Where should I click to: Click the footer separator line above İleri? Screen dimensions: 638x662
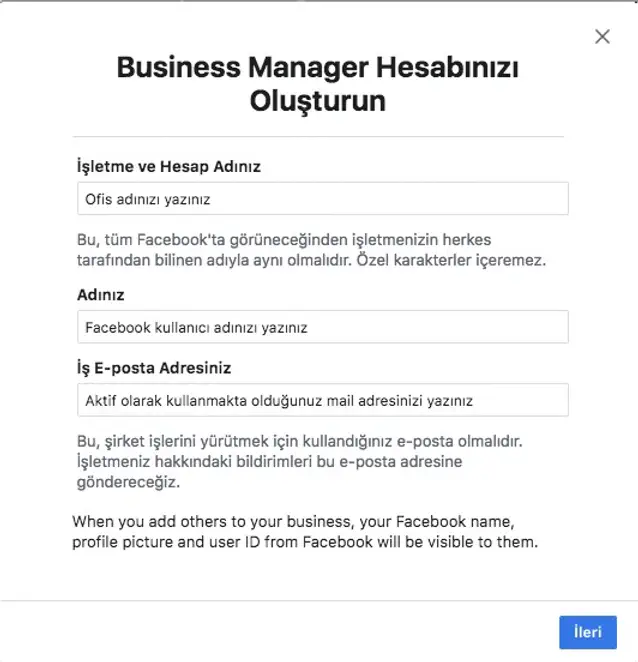coord(319,600)
